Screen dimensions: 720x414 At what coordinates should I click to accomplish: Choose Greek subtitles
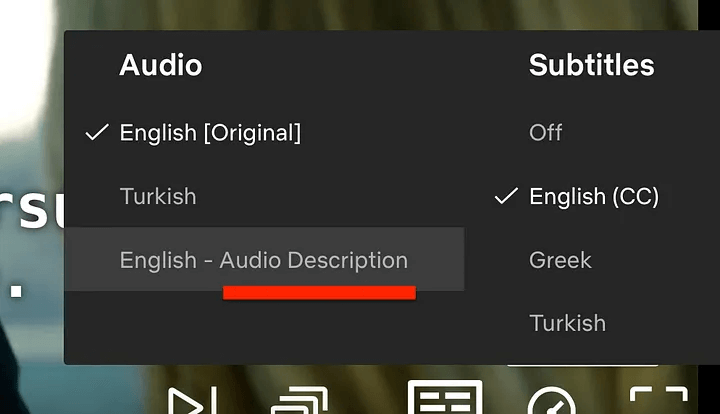(x=560, y=260)
